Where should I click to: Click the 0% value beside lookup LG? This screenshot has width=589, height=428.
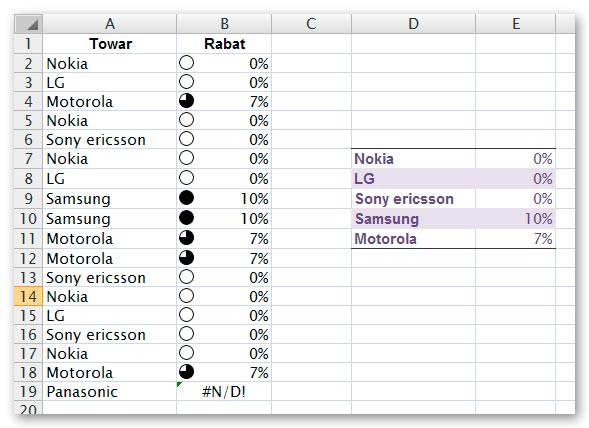click(x=516, y=178)
